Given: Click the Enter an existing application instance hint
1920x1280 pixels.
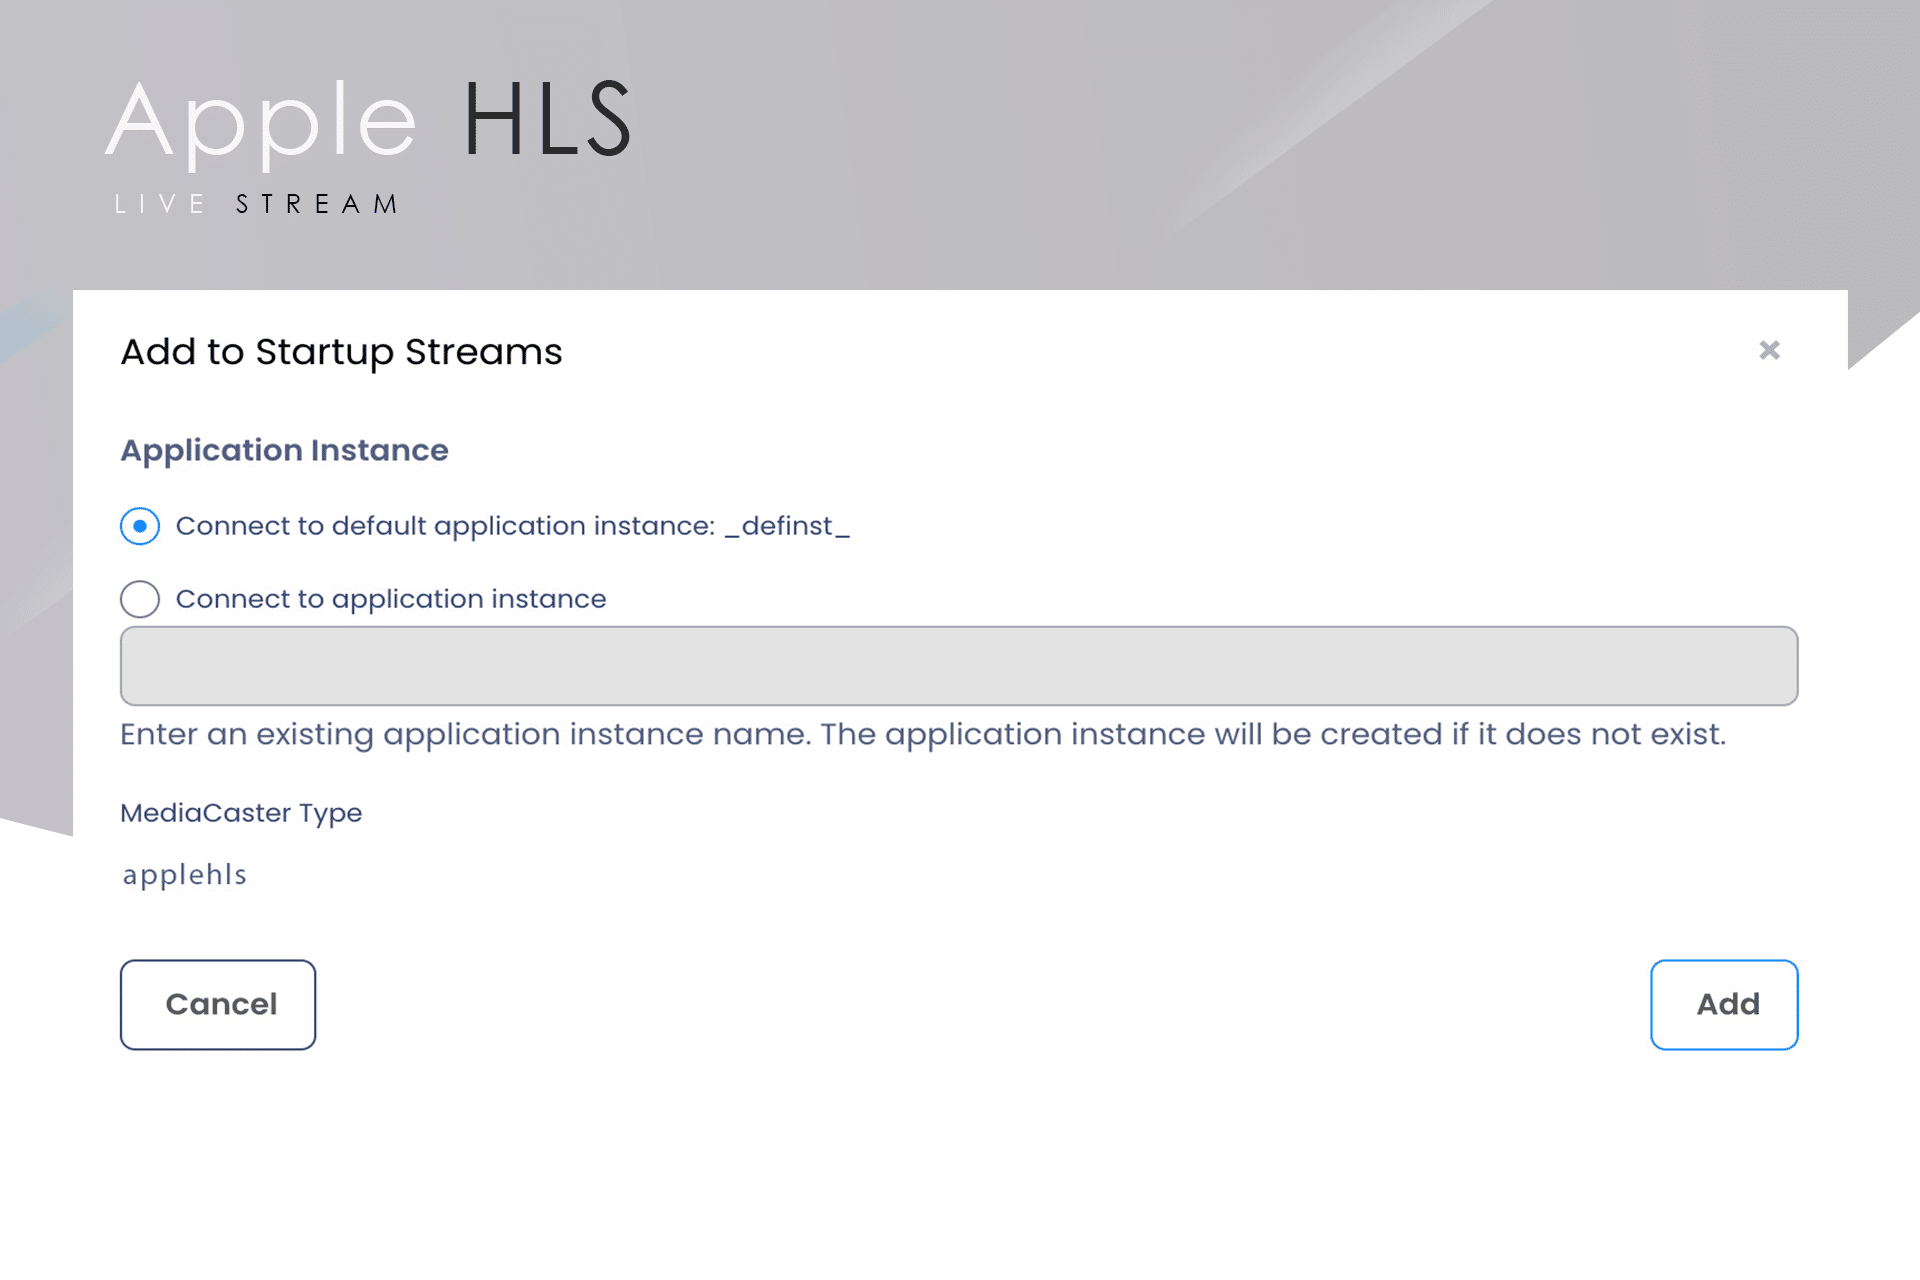Looking at the screenshot, I should [923, 735].
